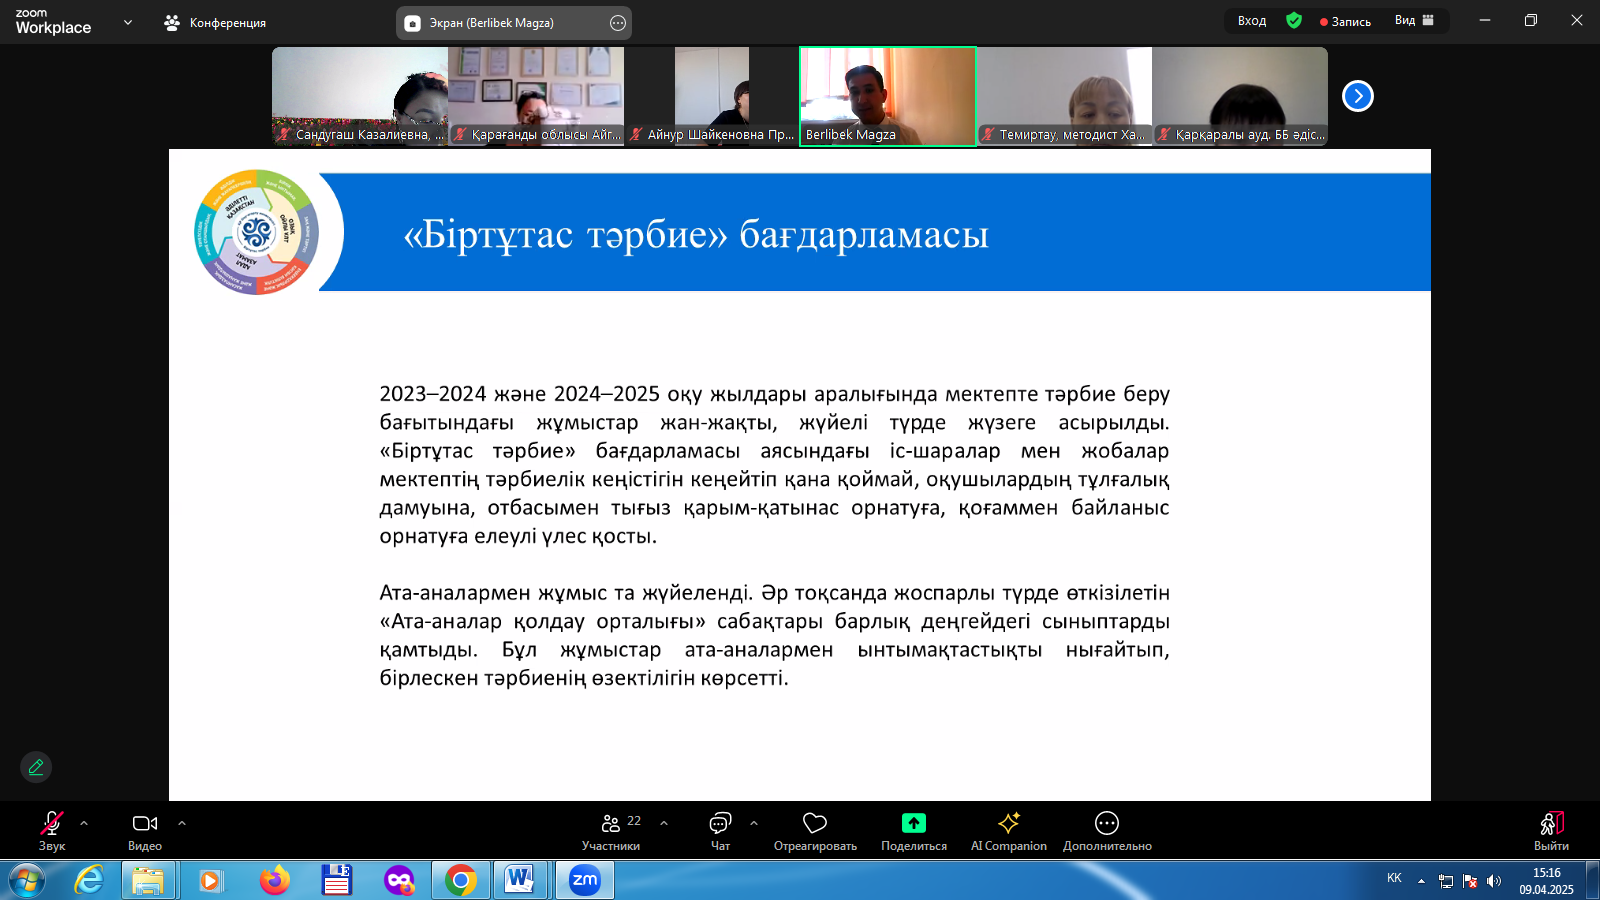Expand video settings arrow next to camera
Screen dimensions: 1600x900
pos(182,823)
